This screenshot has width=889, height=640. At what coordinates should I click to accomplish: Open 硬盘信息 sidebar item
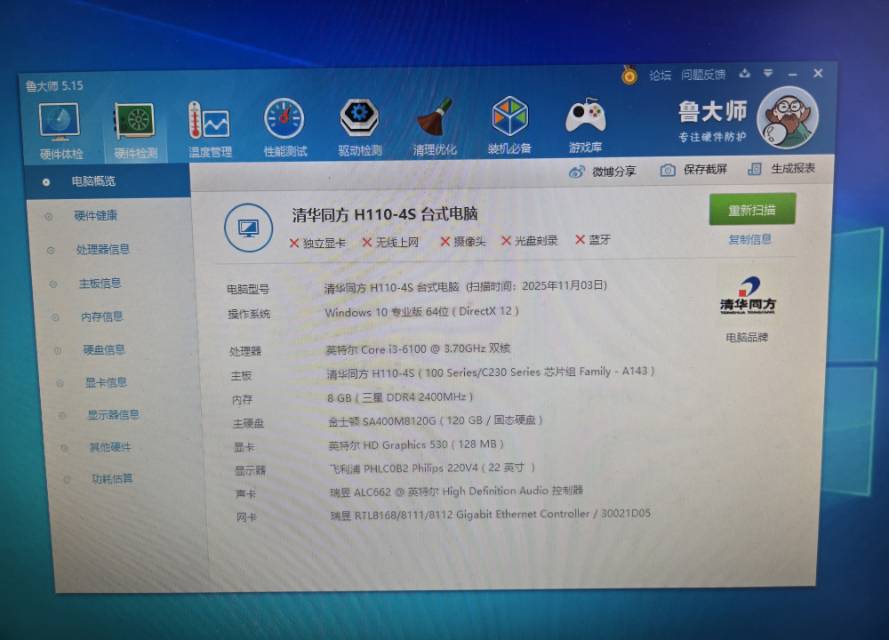(104, 349)
